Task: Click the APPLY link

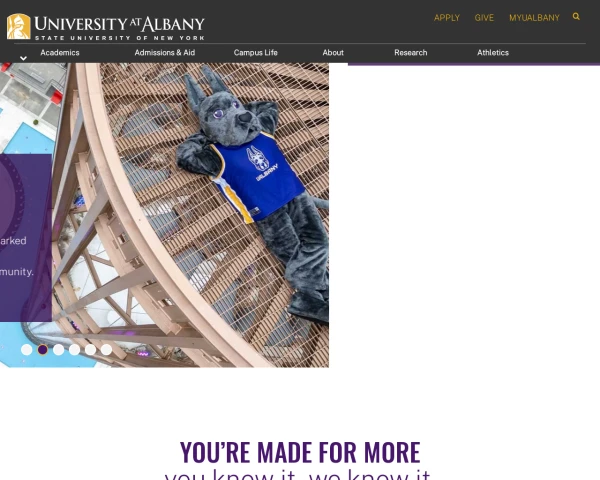Action: coord(447,18)
